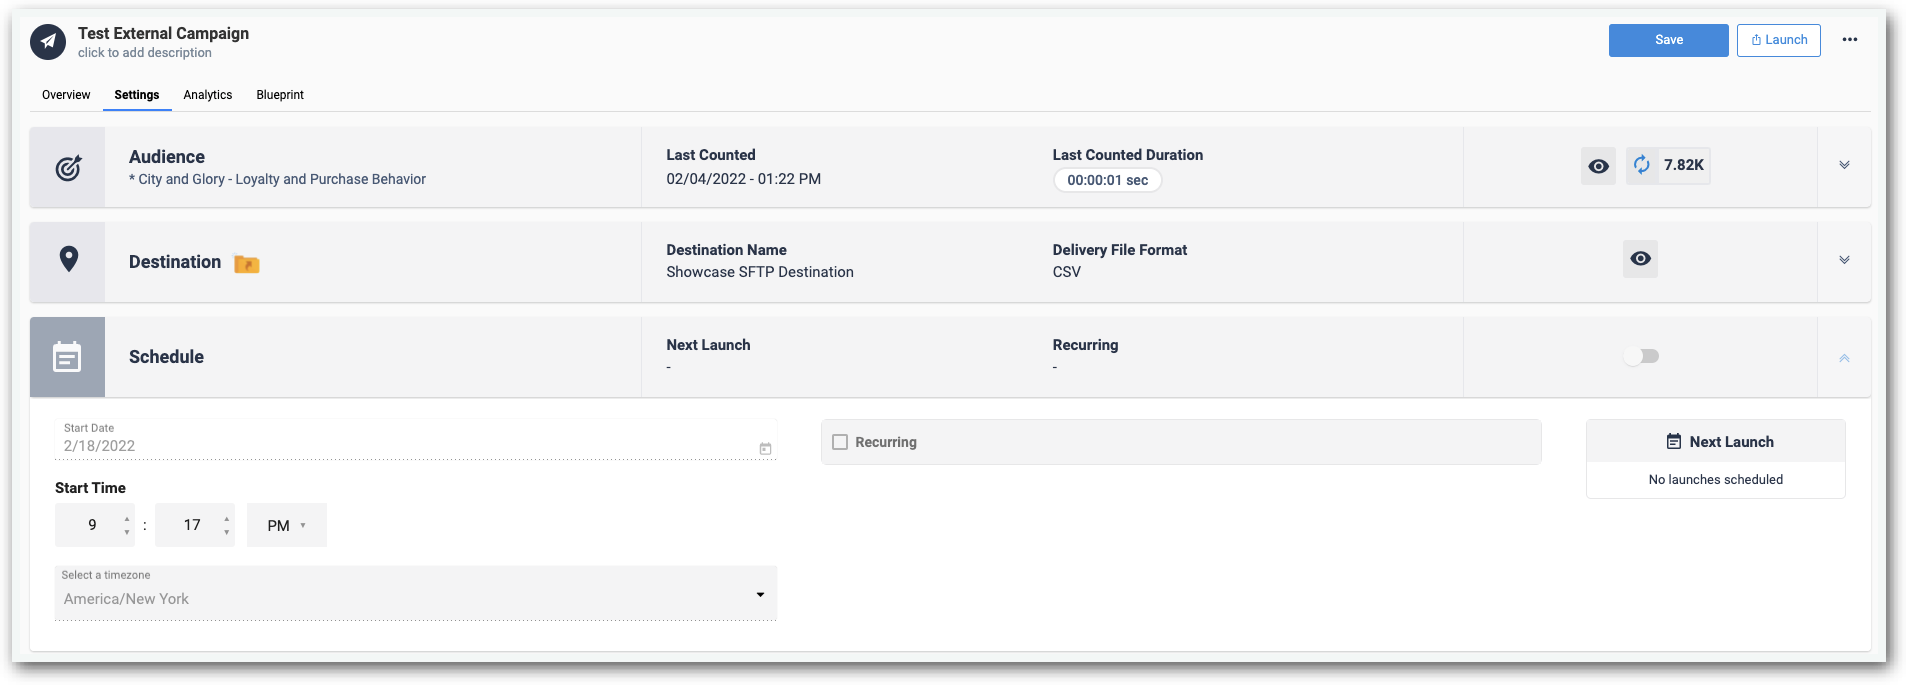Open the America/New York timezone dropdown
Image resolution: width=1906 pixels, height=685 pixels.
tap(415, 593)
